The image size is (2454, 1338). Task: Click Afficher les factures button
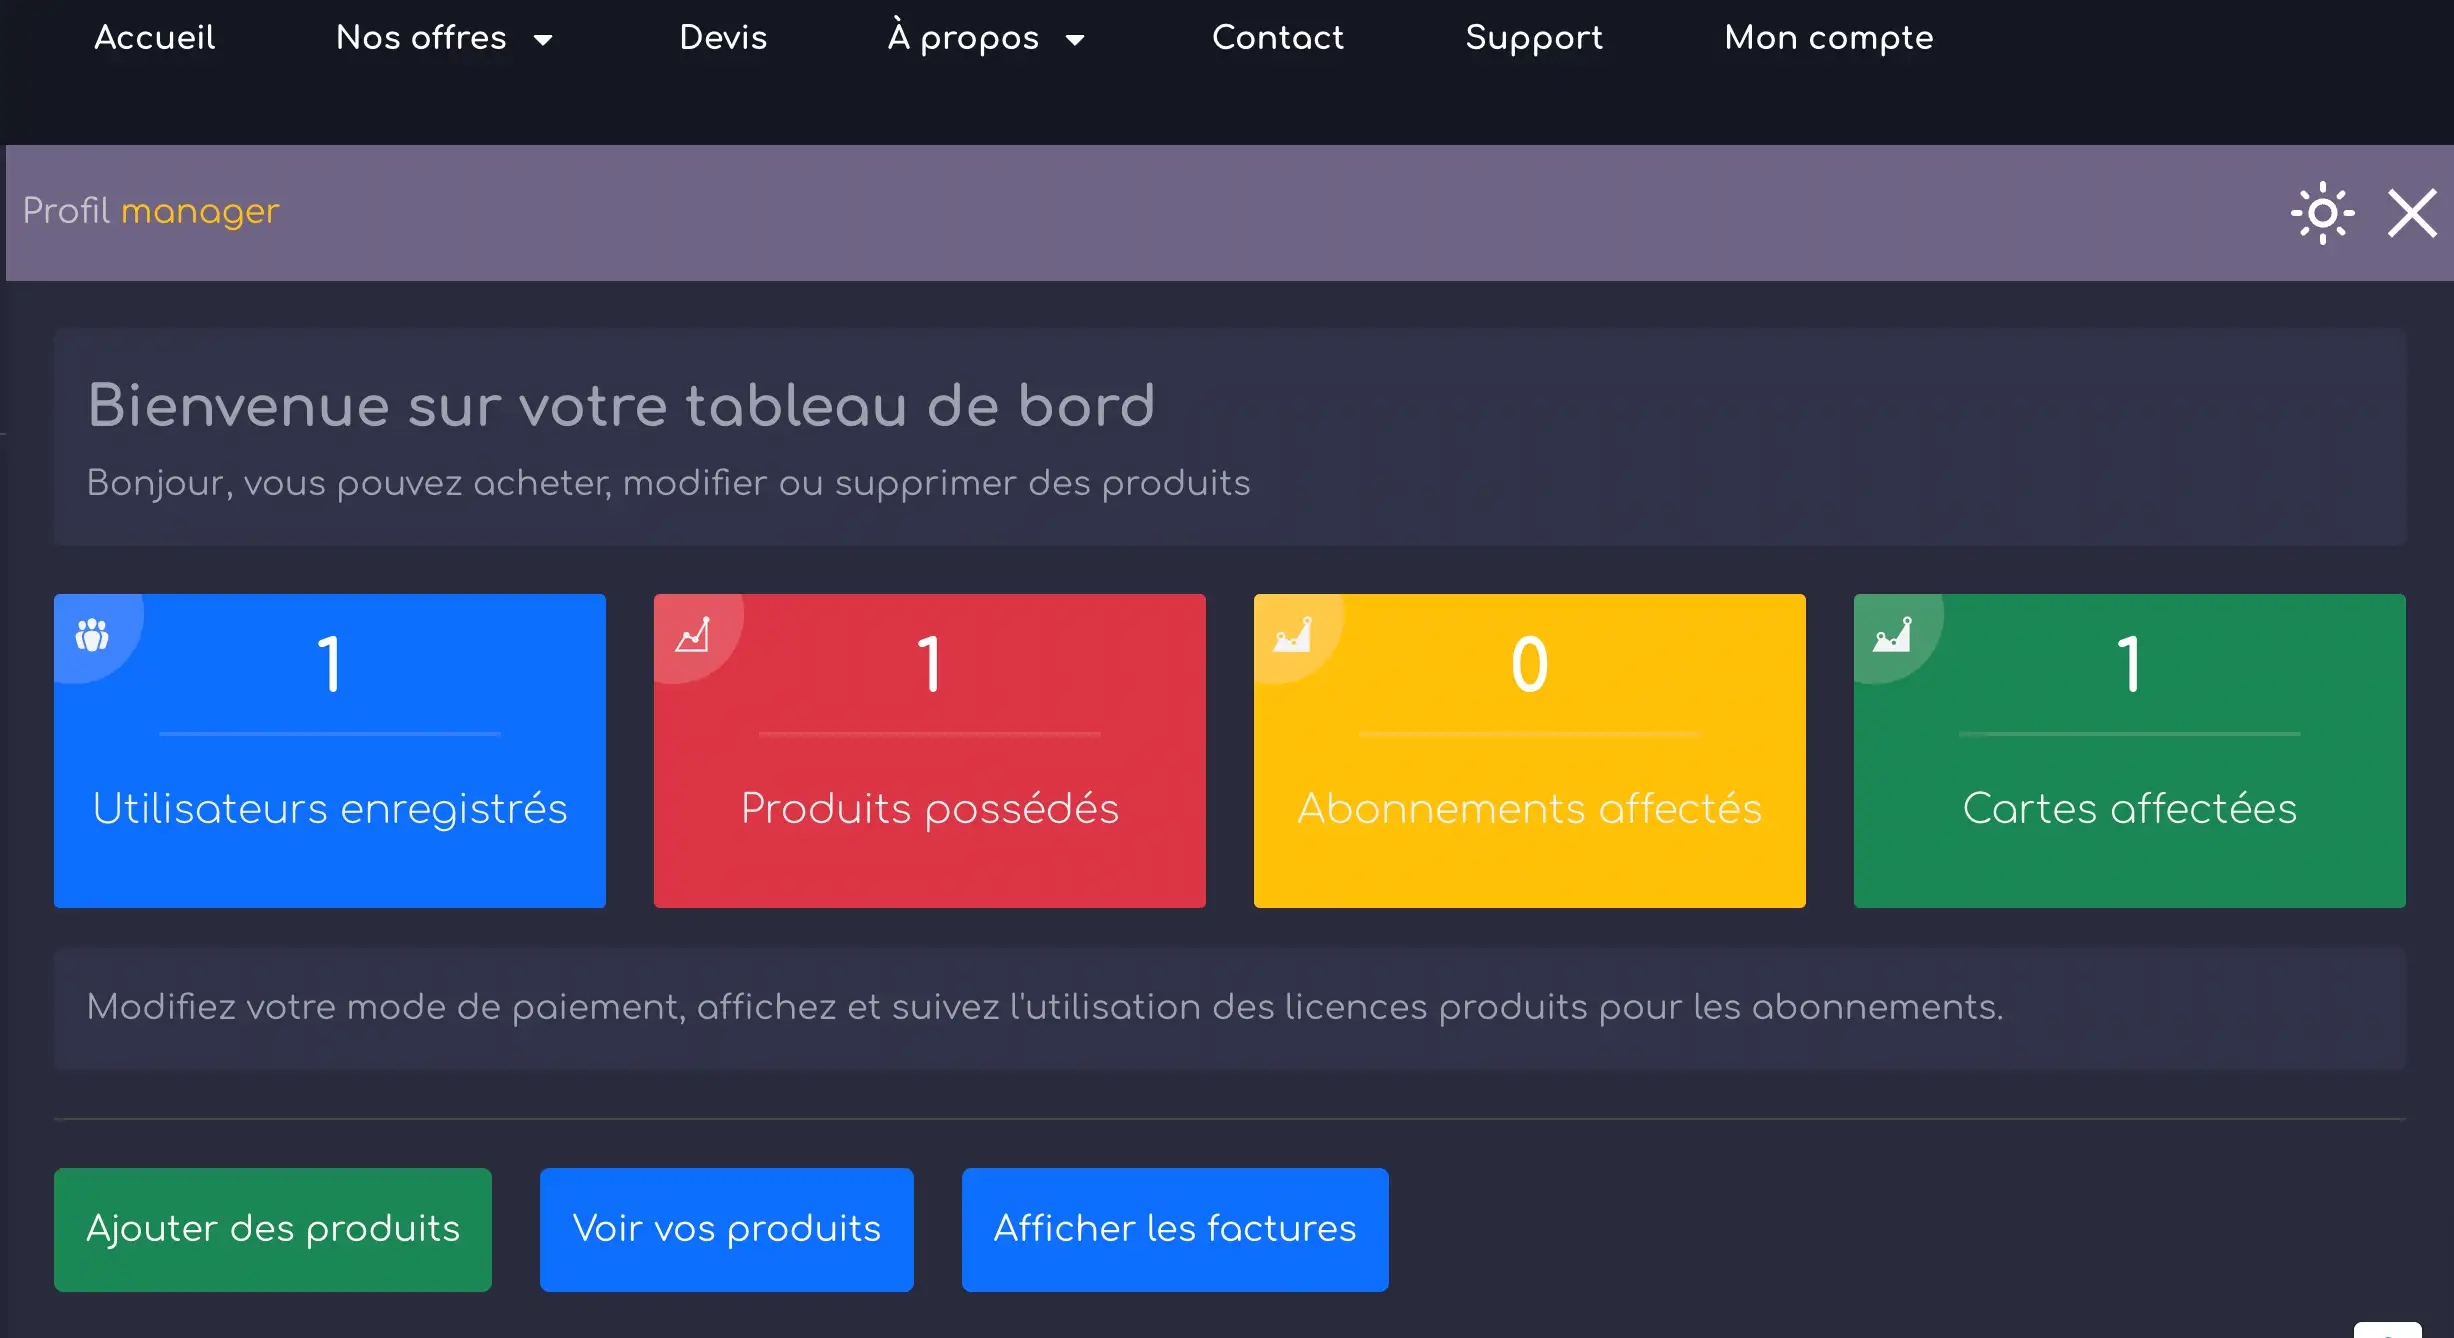[x=1174, y=1229]
